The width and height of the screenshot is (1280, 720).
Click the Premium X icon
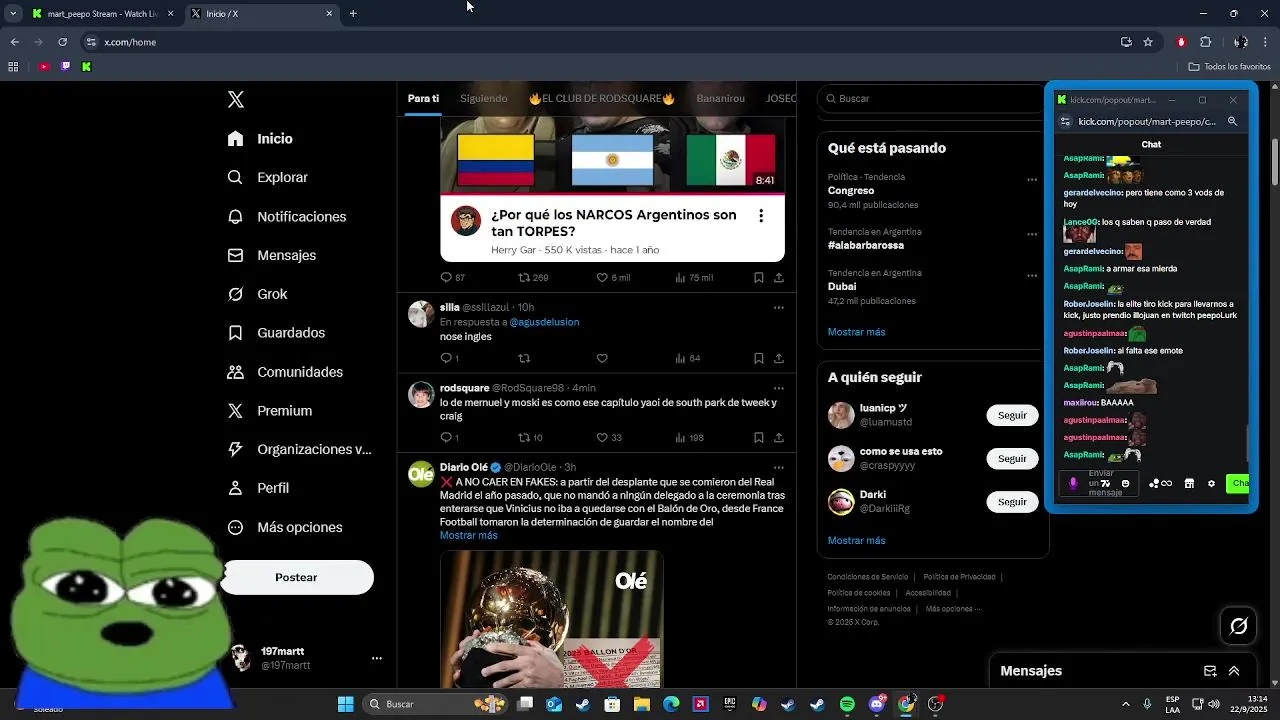235,411
